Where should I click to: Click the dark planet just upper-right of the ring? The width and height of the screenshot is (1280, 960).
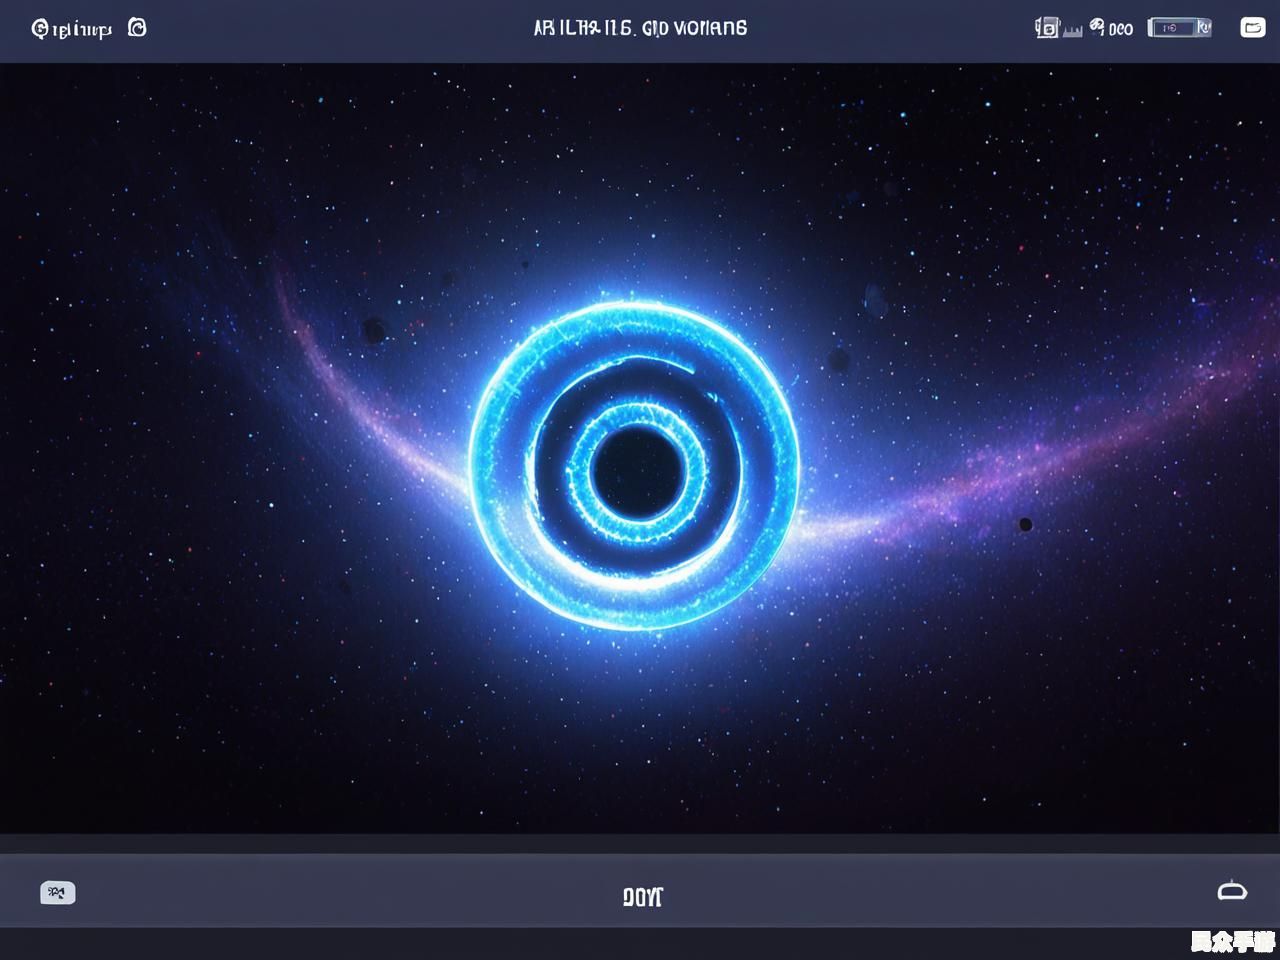[838, 359]
